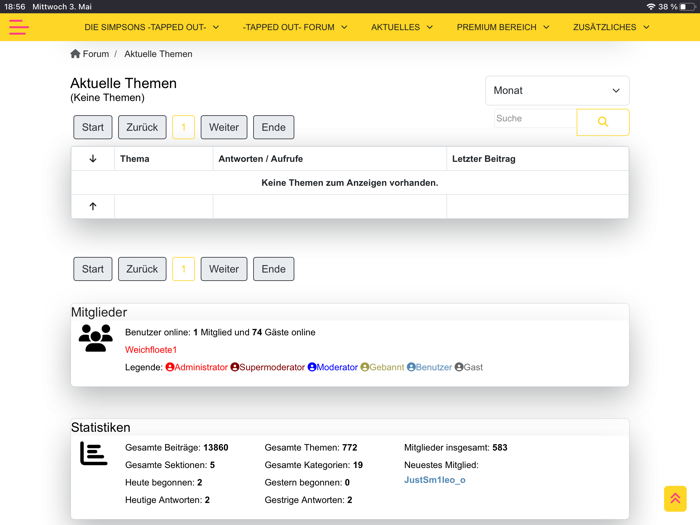Click the top Start pagination button
The image size is (700, 525).
tap(93, 127)
